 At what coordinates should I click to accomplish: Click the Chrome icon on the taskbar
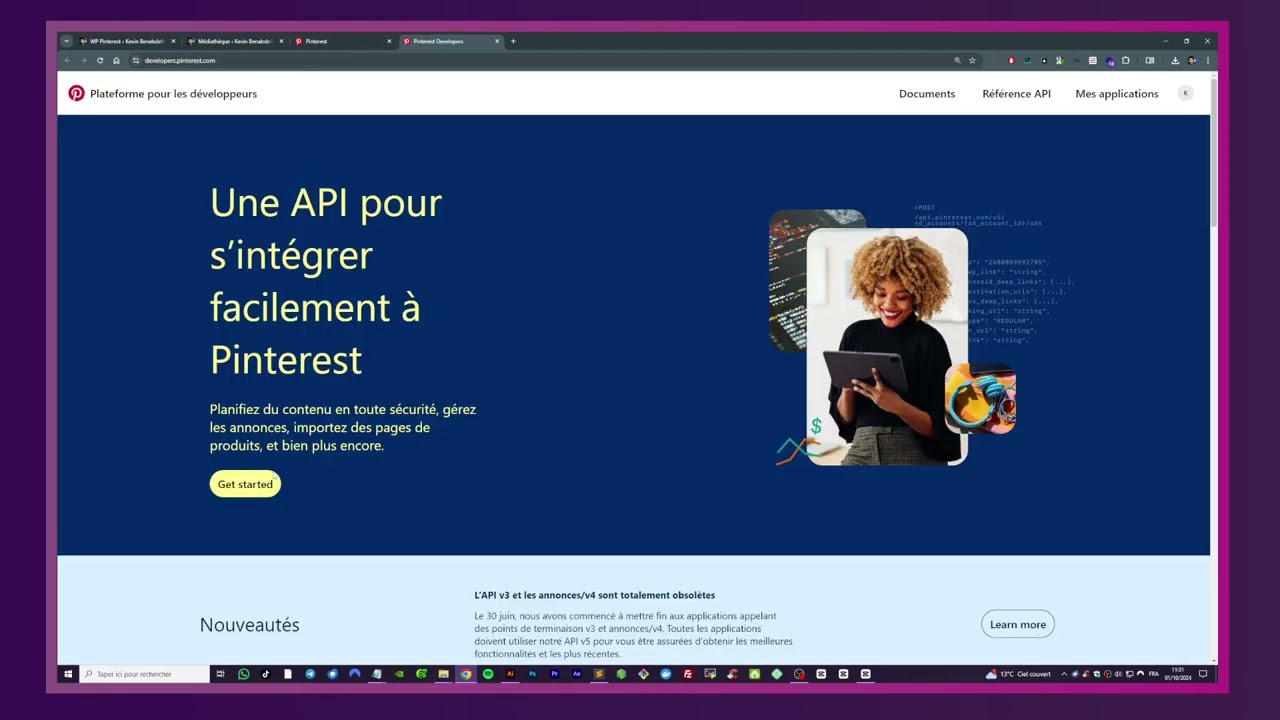(466, 674)
